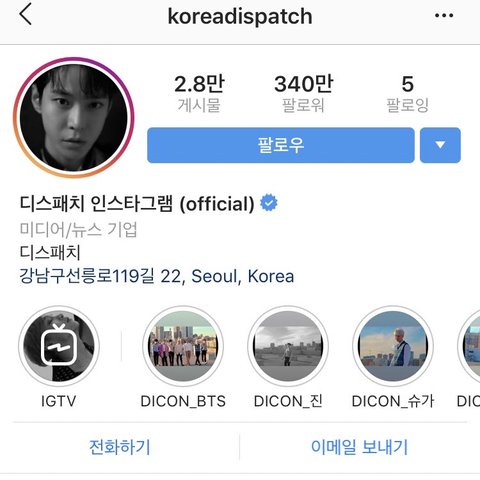Tap the blue verified badge
The width and height of the screenshot is (480, 480).
(x=269, y=203)
